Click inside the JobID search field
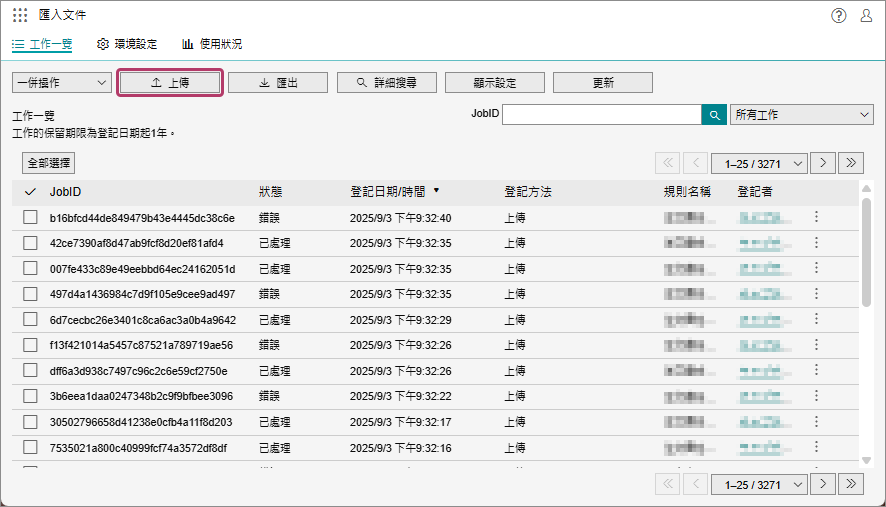 coord(601,115)
